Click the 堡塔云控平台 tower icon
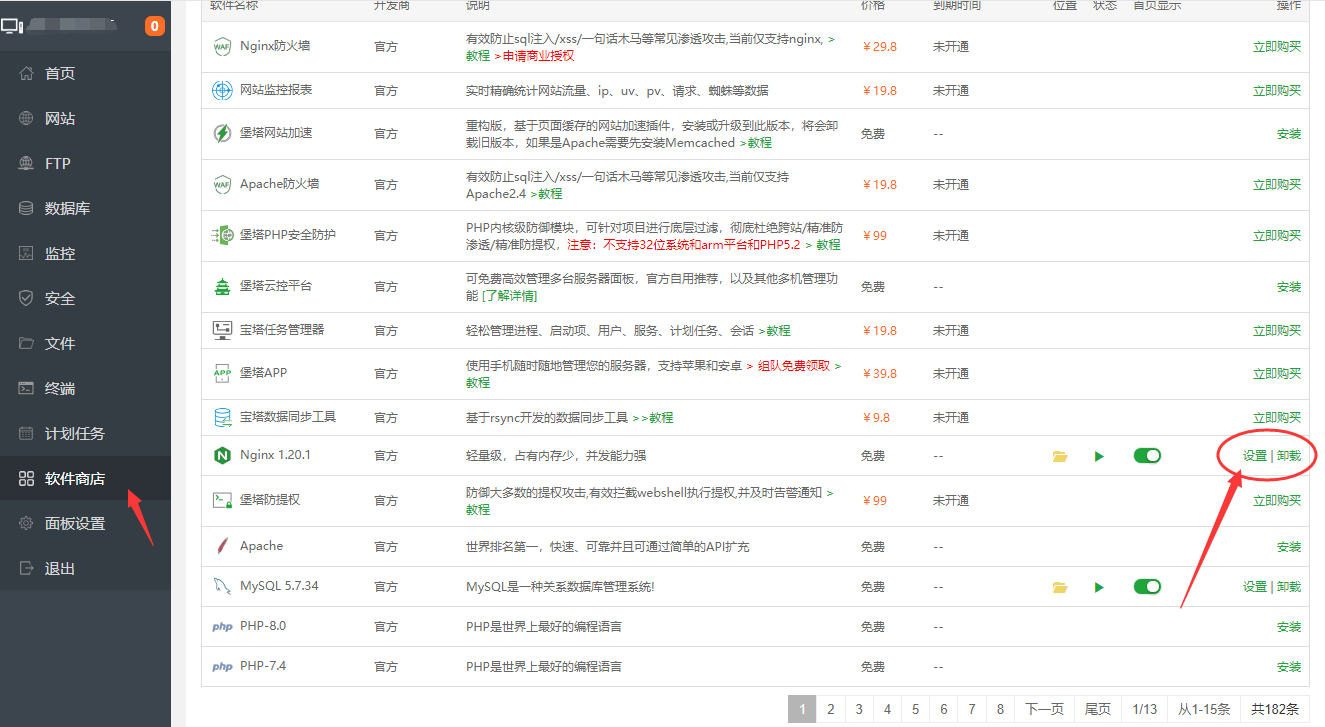Screen dimensions: 1325x727 222,286
